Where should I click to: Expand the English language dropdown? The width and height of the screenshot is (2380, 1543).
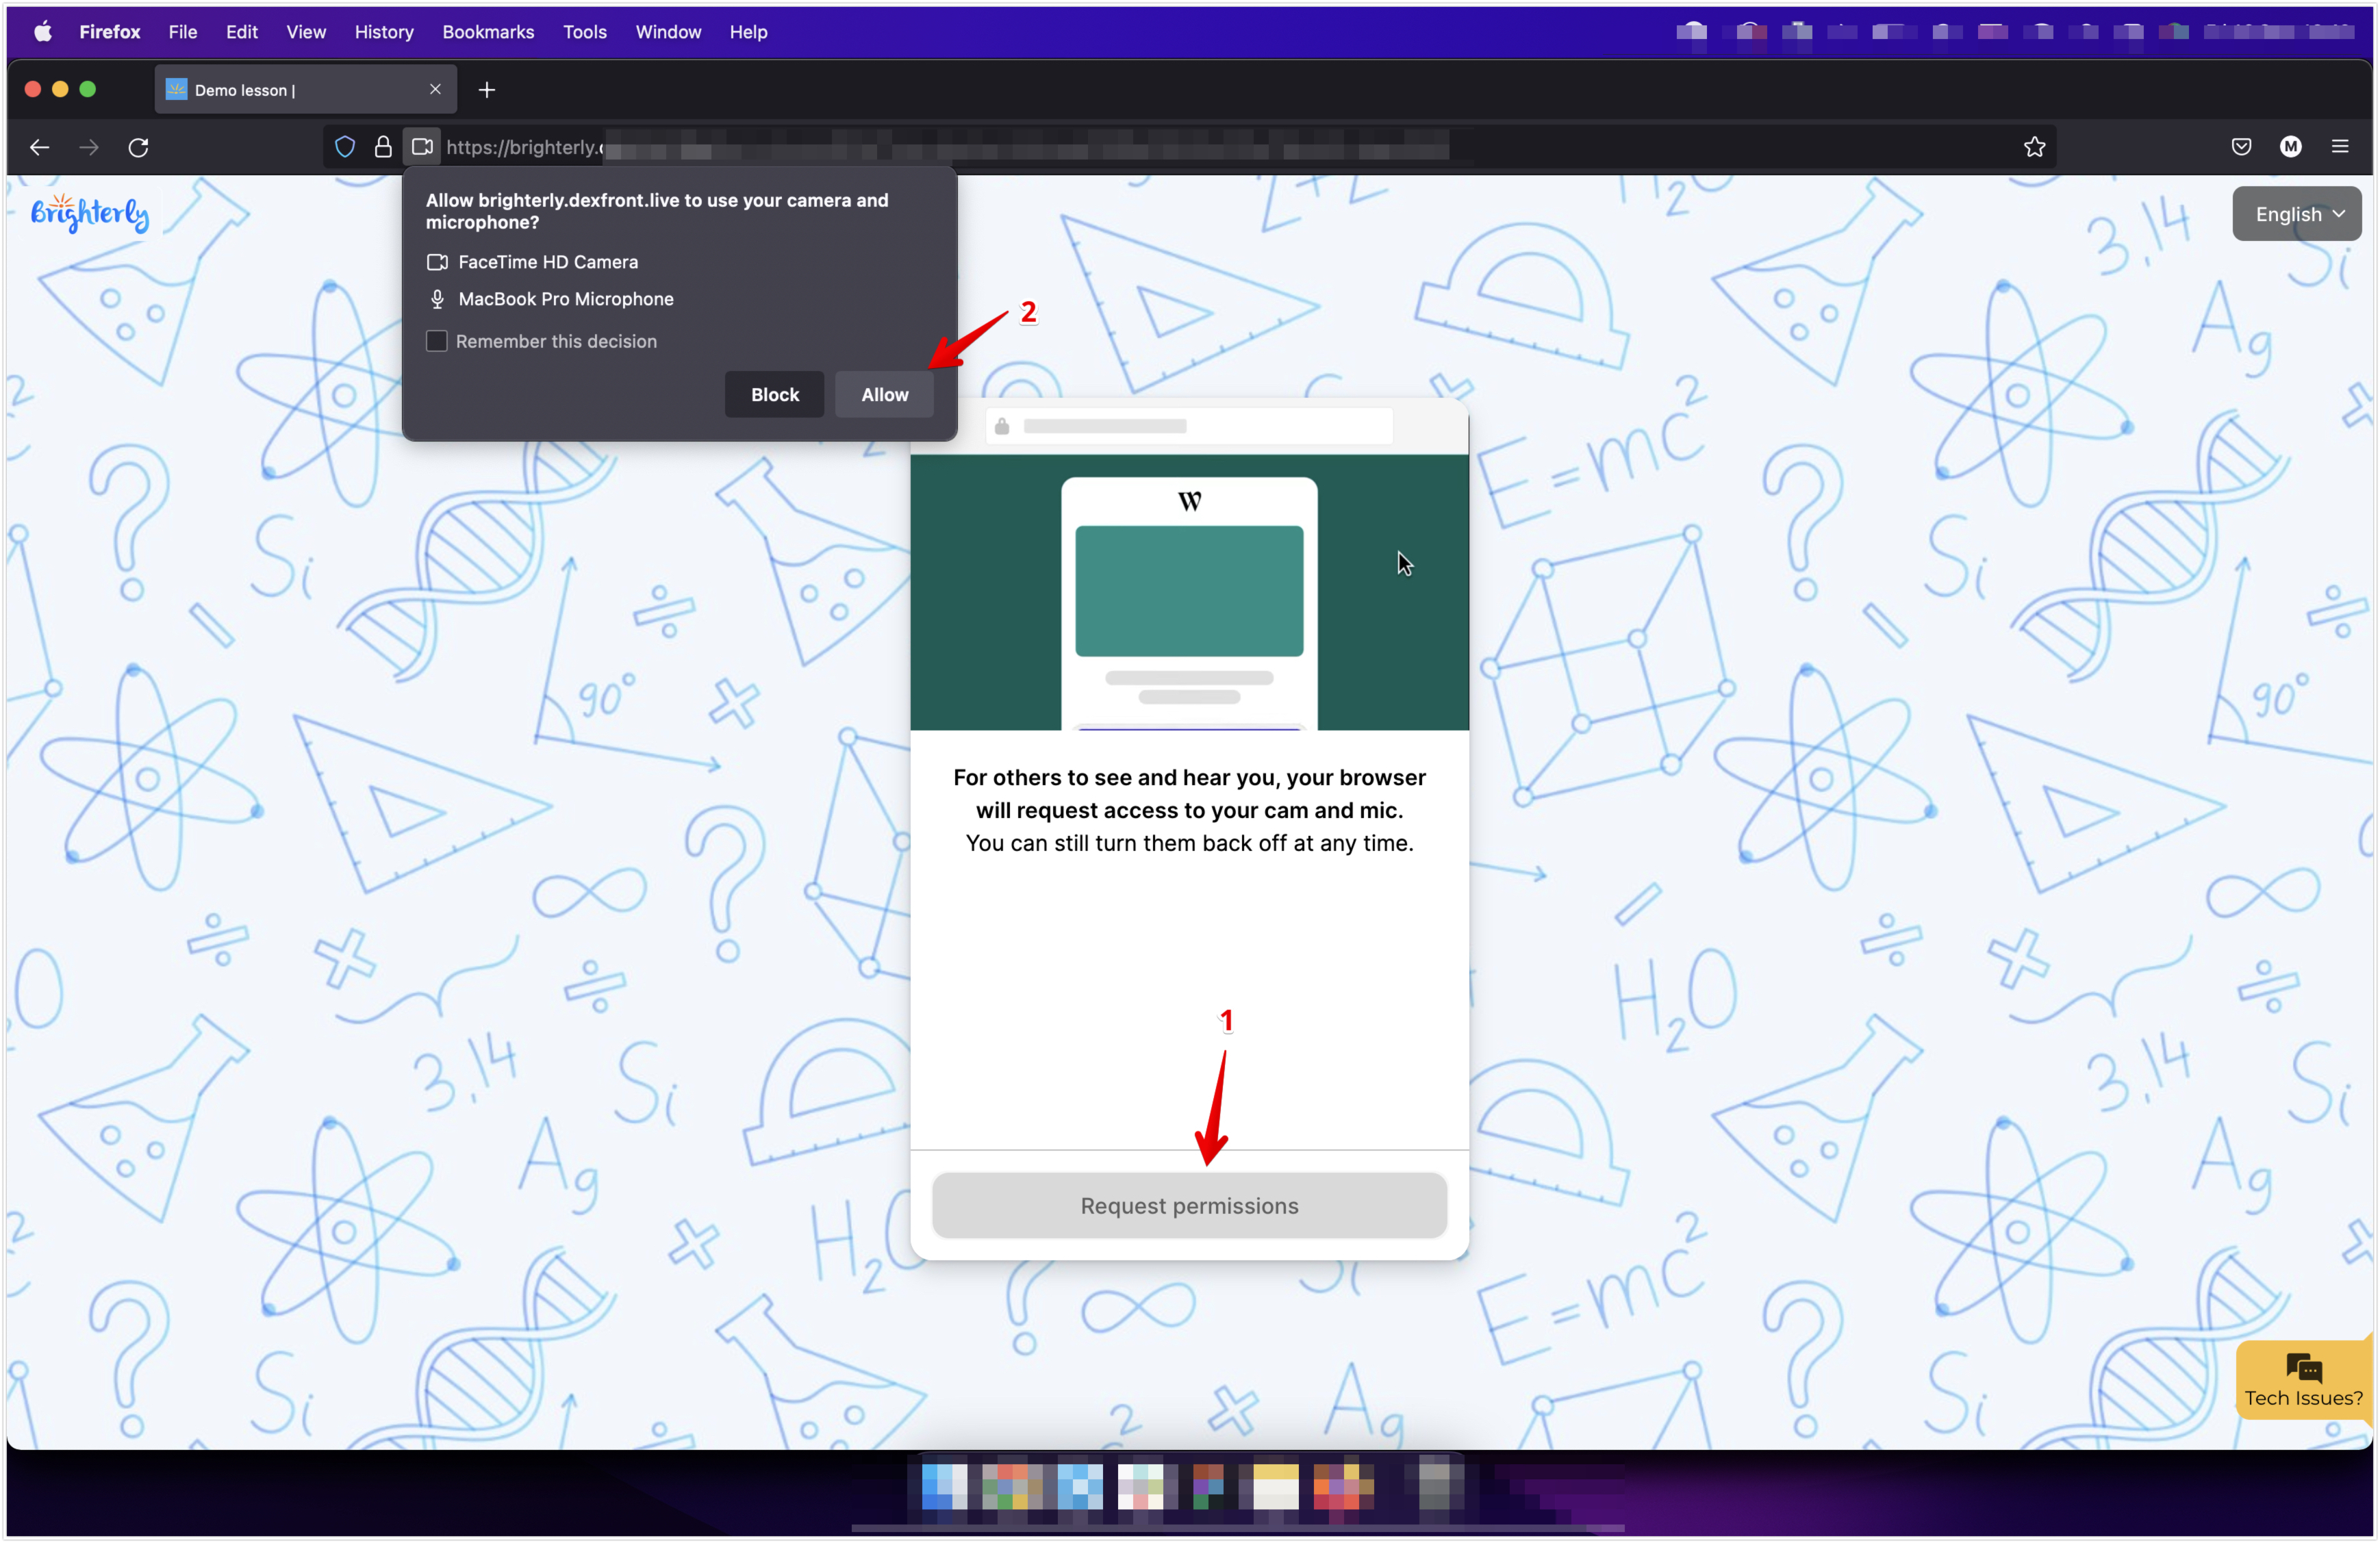coord(2297,214)
